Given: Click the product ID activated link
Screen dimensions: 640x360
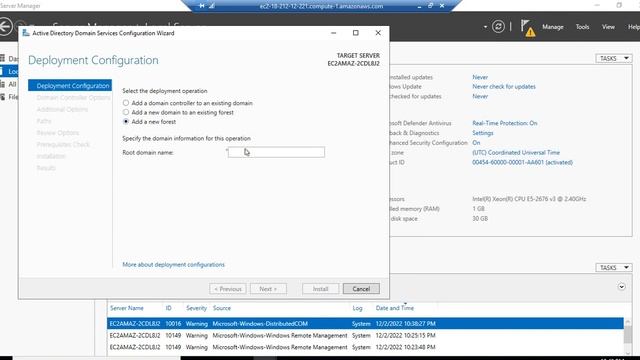Looking at the screenshot, I should [x=522, y=162].
